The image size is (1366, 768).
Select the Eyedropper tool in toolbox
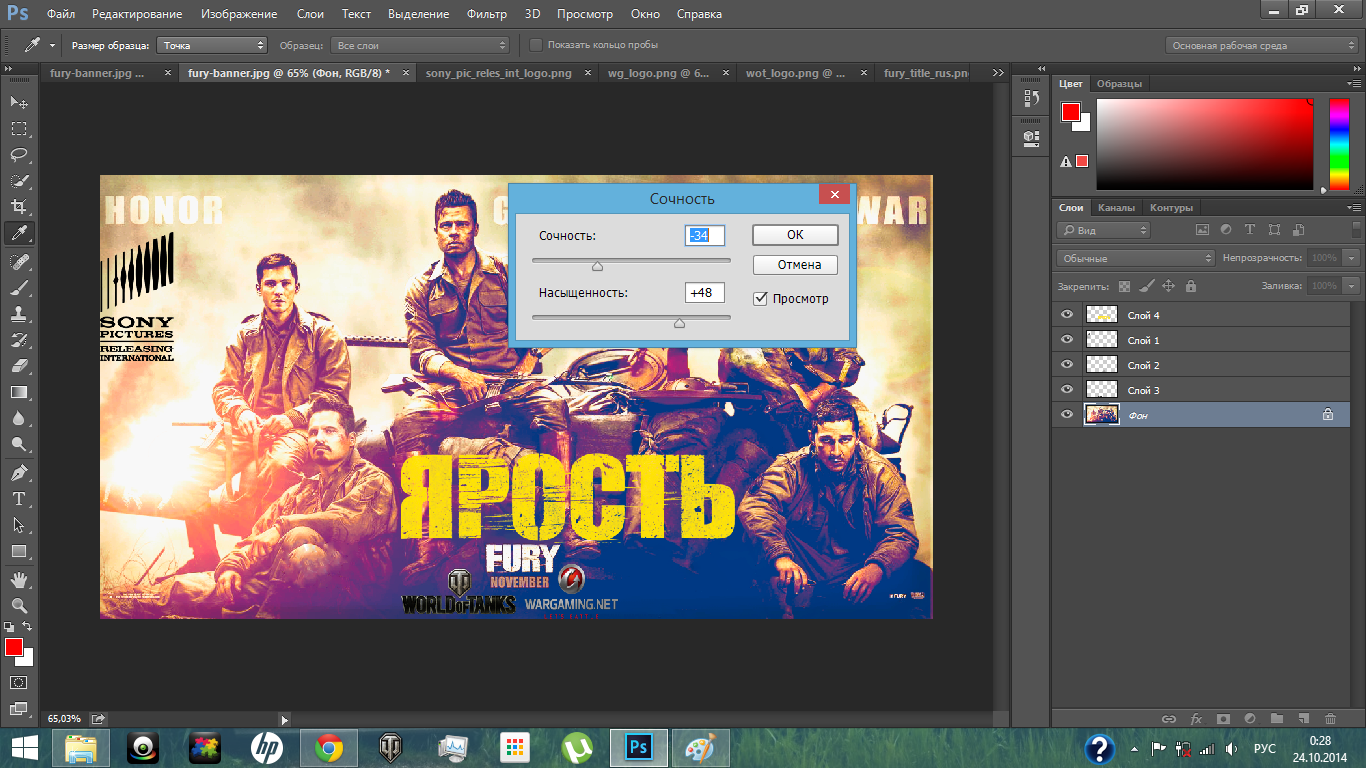coord(19,233)
